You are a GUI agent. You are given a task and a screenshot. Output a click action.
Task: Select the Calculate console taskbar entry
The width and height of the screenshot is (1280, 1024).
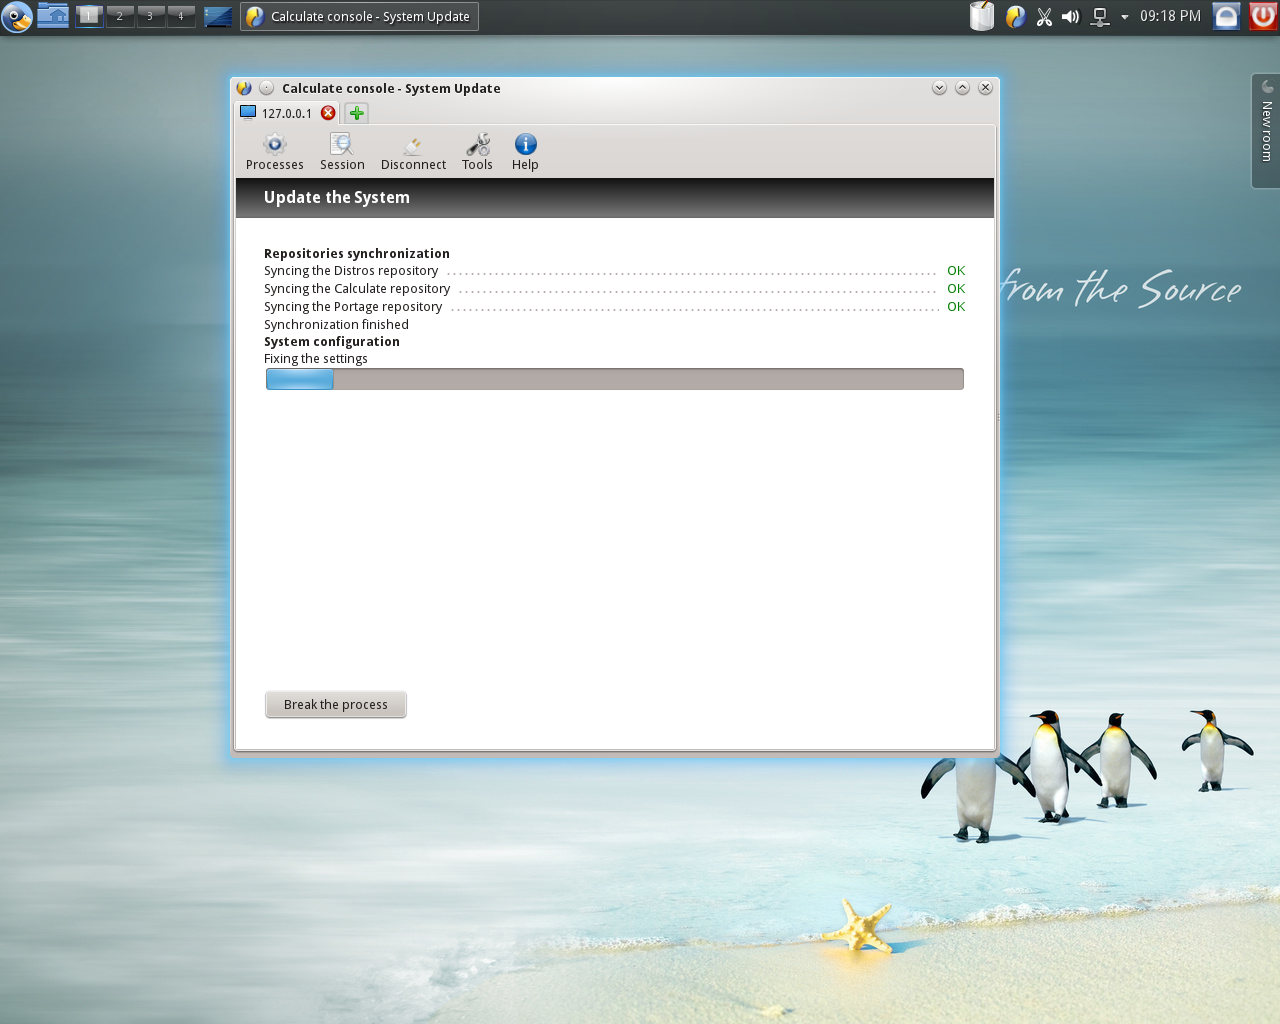click(359, 16)
